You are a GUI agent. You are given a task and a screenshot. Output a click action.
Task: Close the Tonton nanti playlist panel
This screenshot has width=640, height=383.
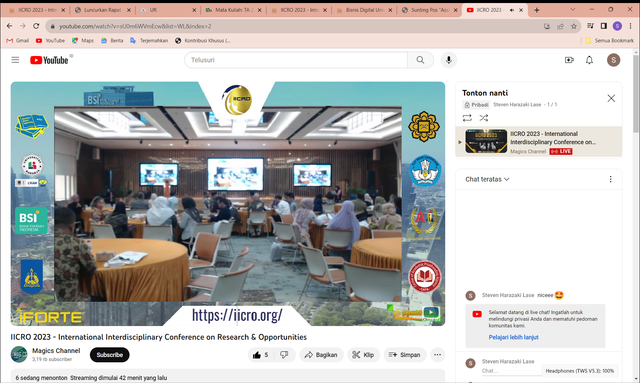(x=611, y=98)
